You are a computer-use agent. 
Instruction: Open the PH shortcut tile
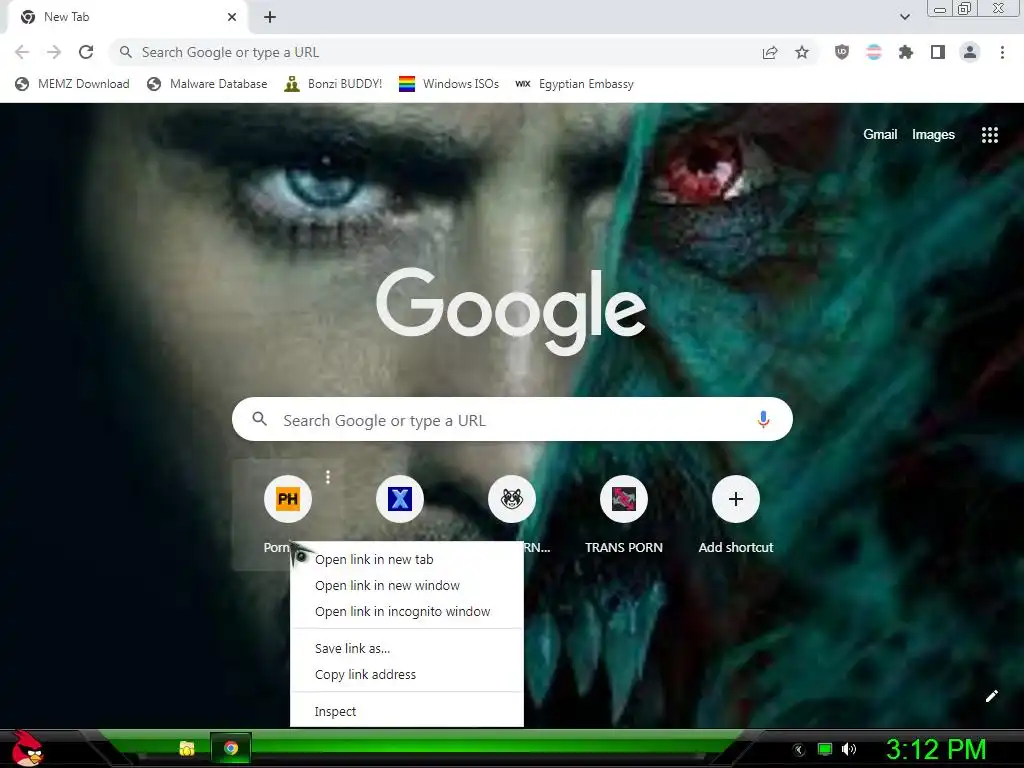coord(288,500)
